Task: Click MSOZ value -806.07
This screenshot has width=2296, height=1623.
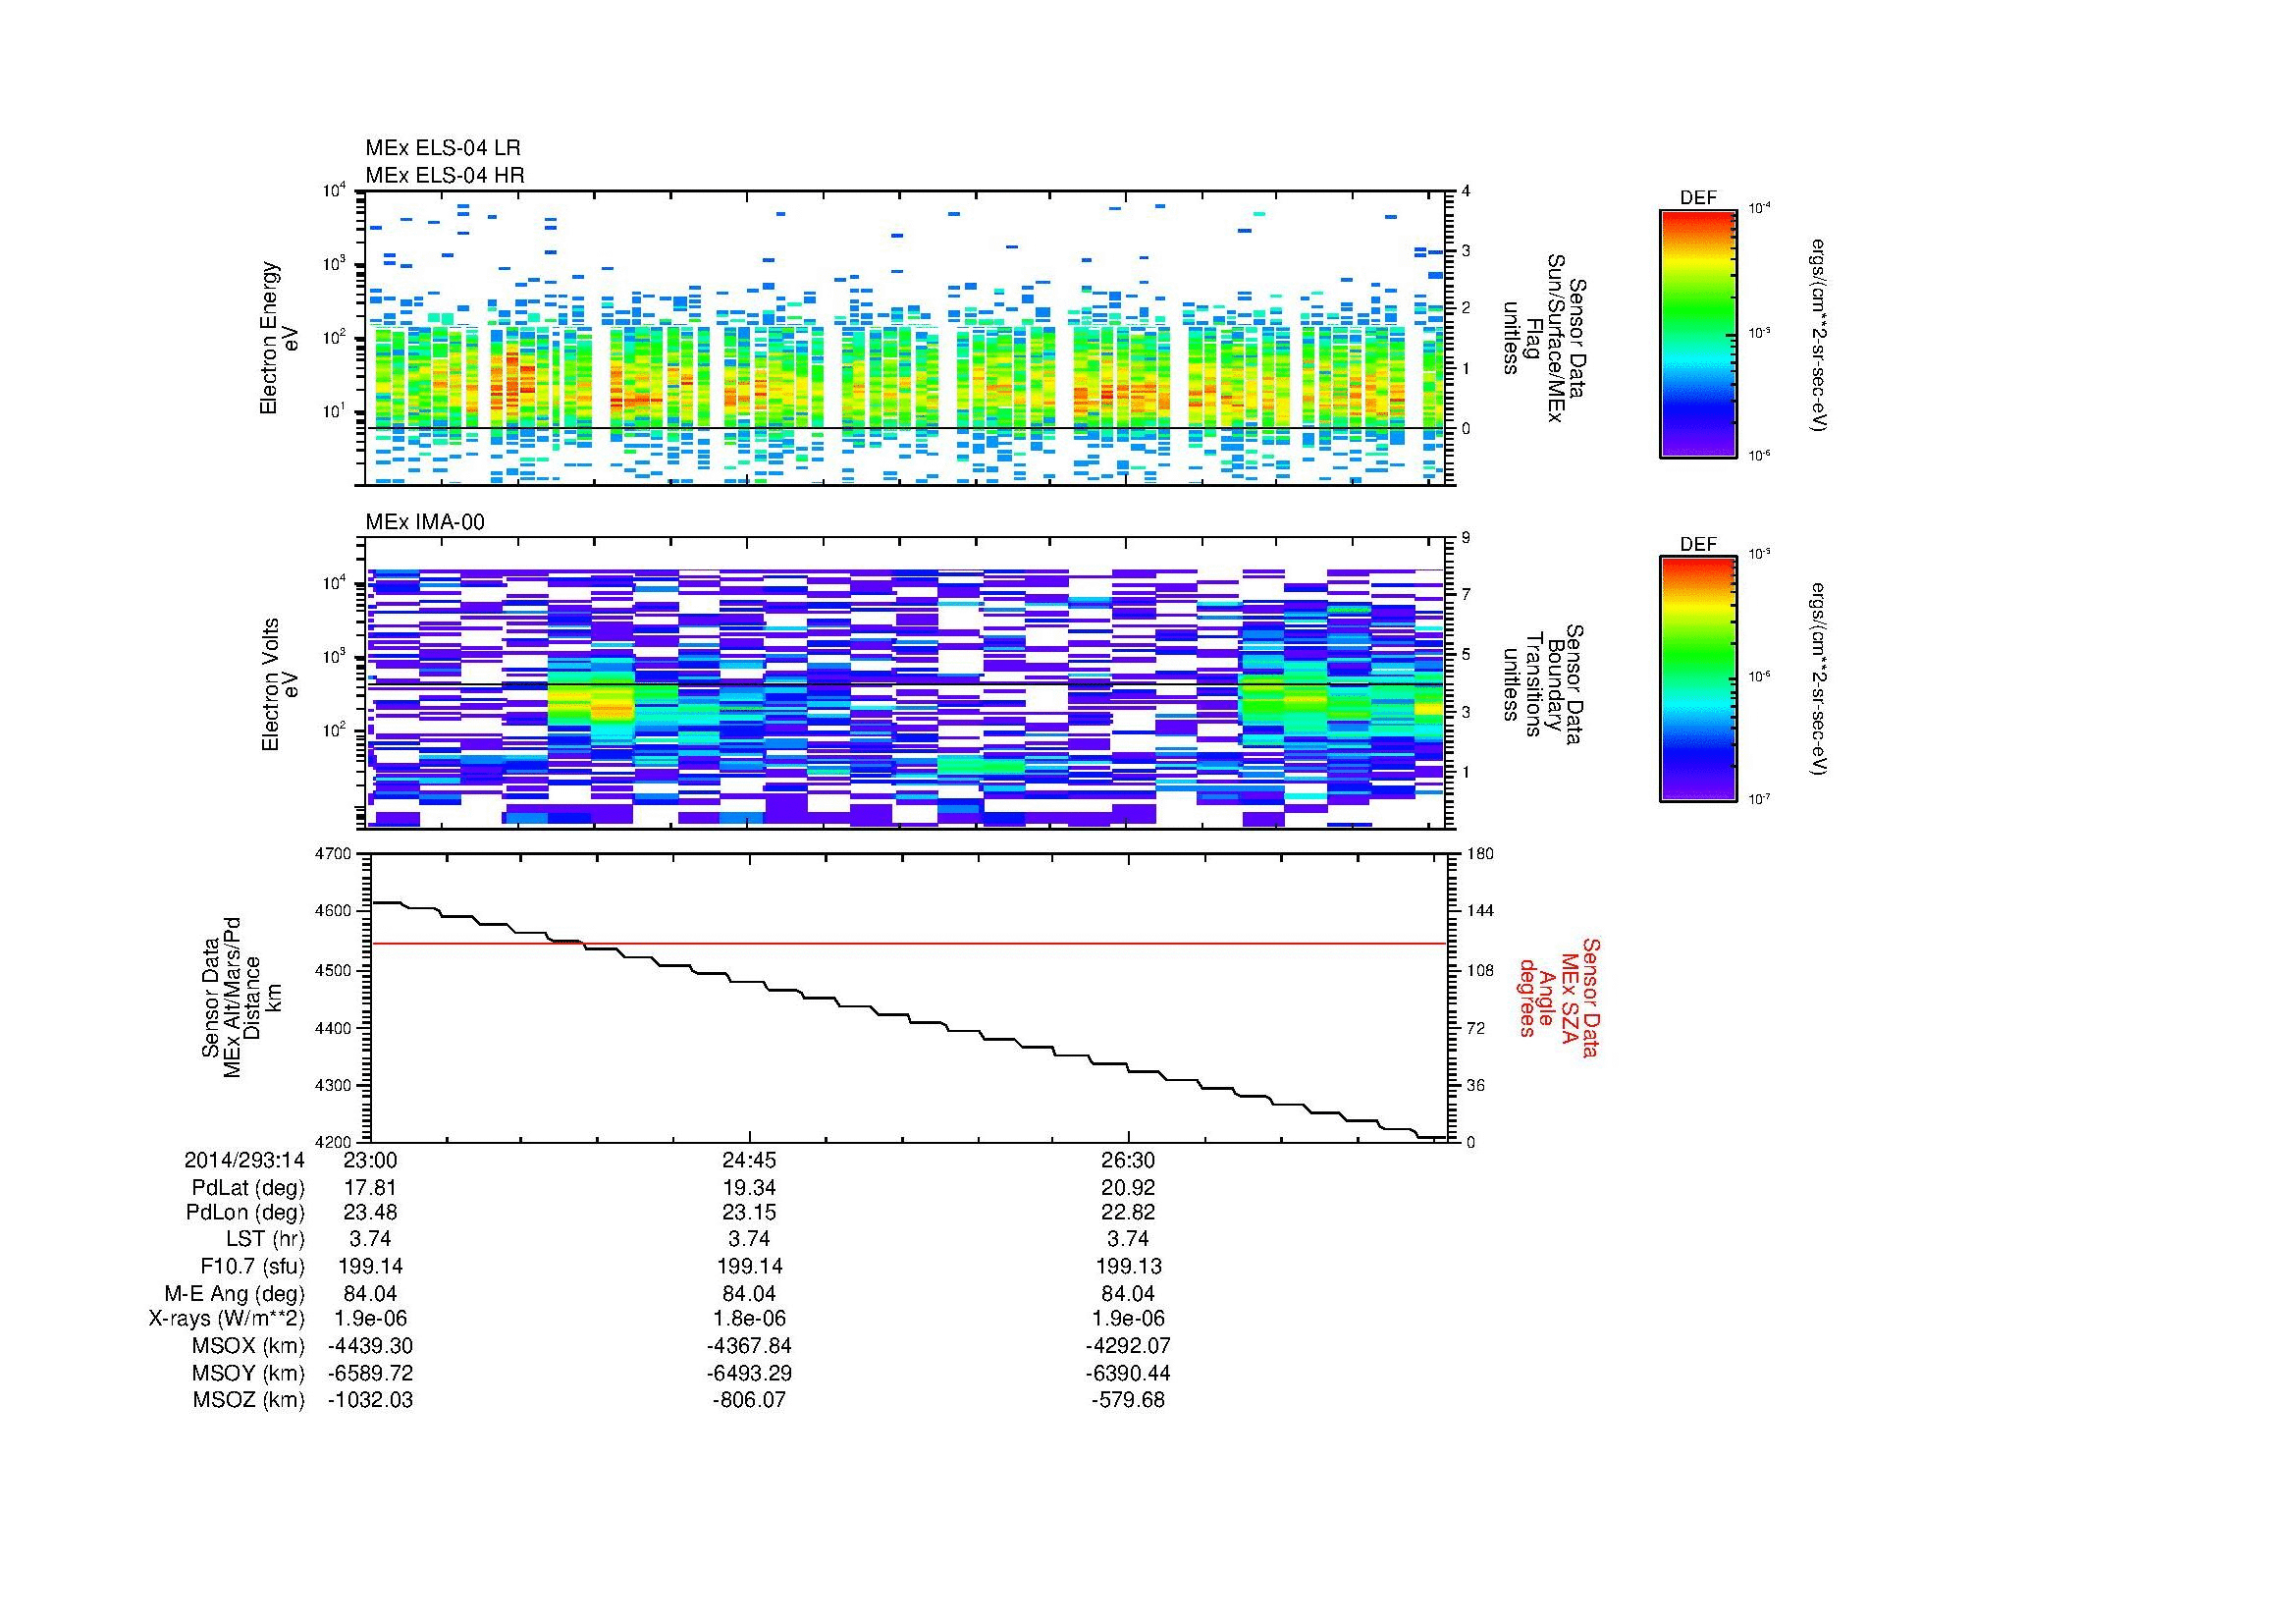Action: tap(749, 1400)
